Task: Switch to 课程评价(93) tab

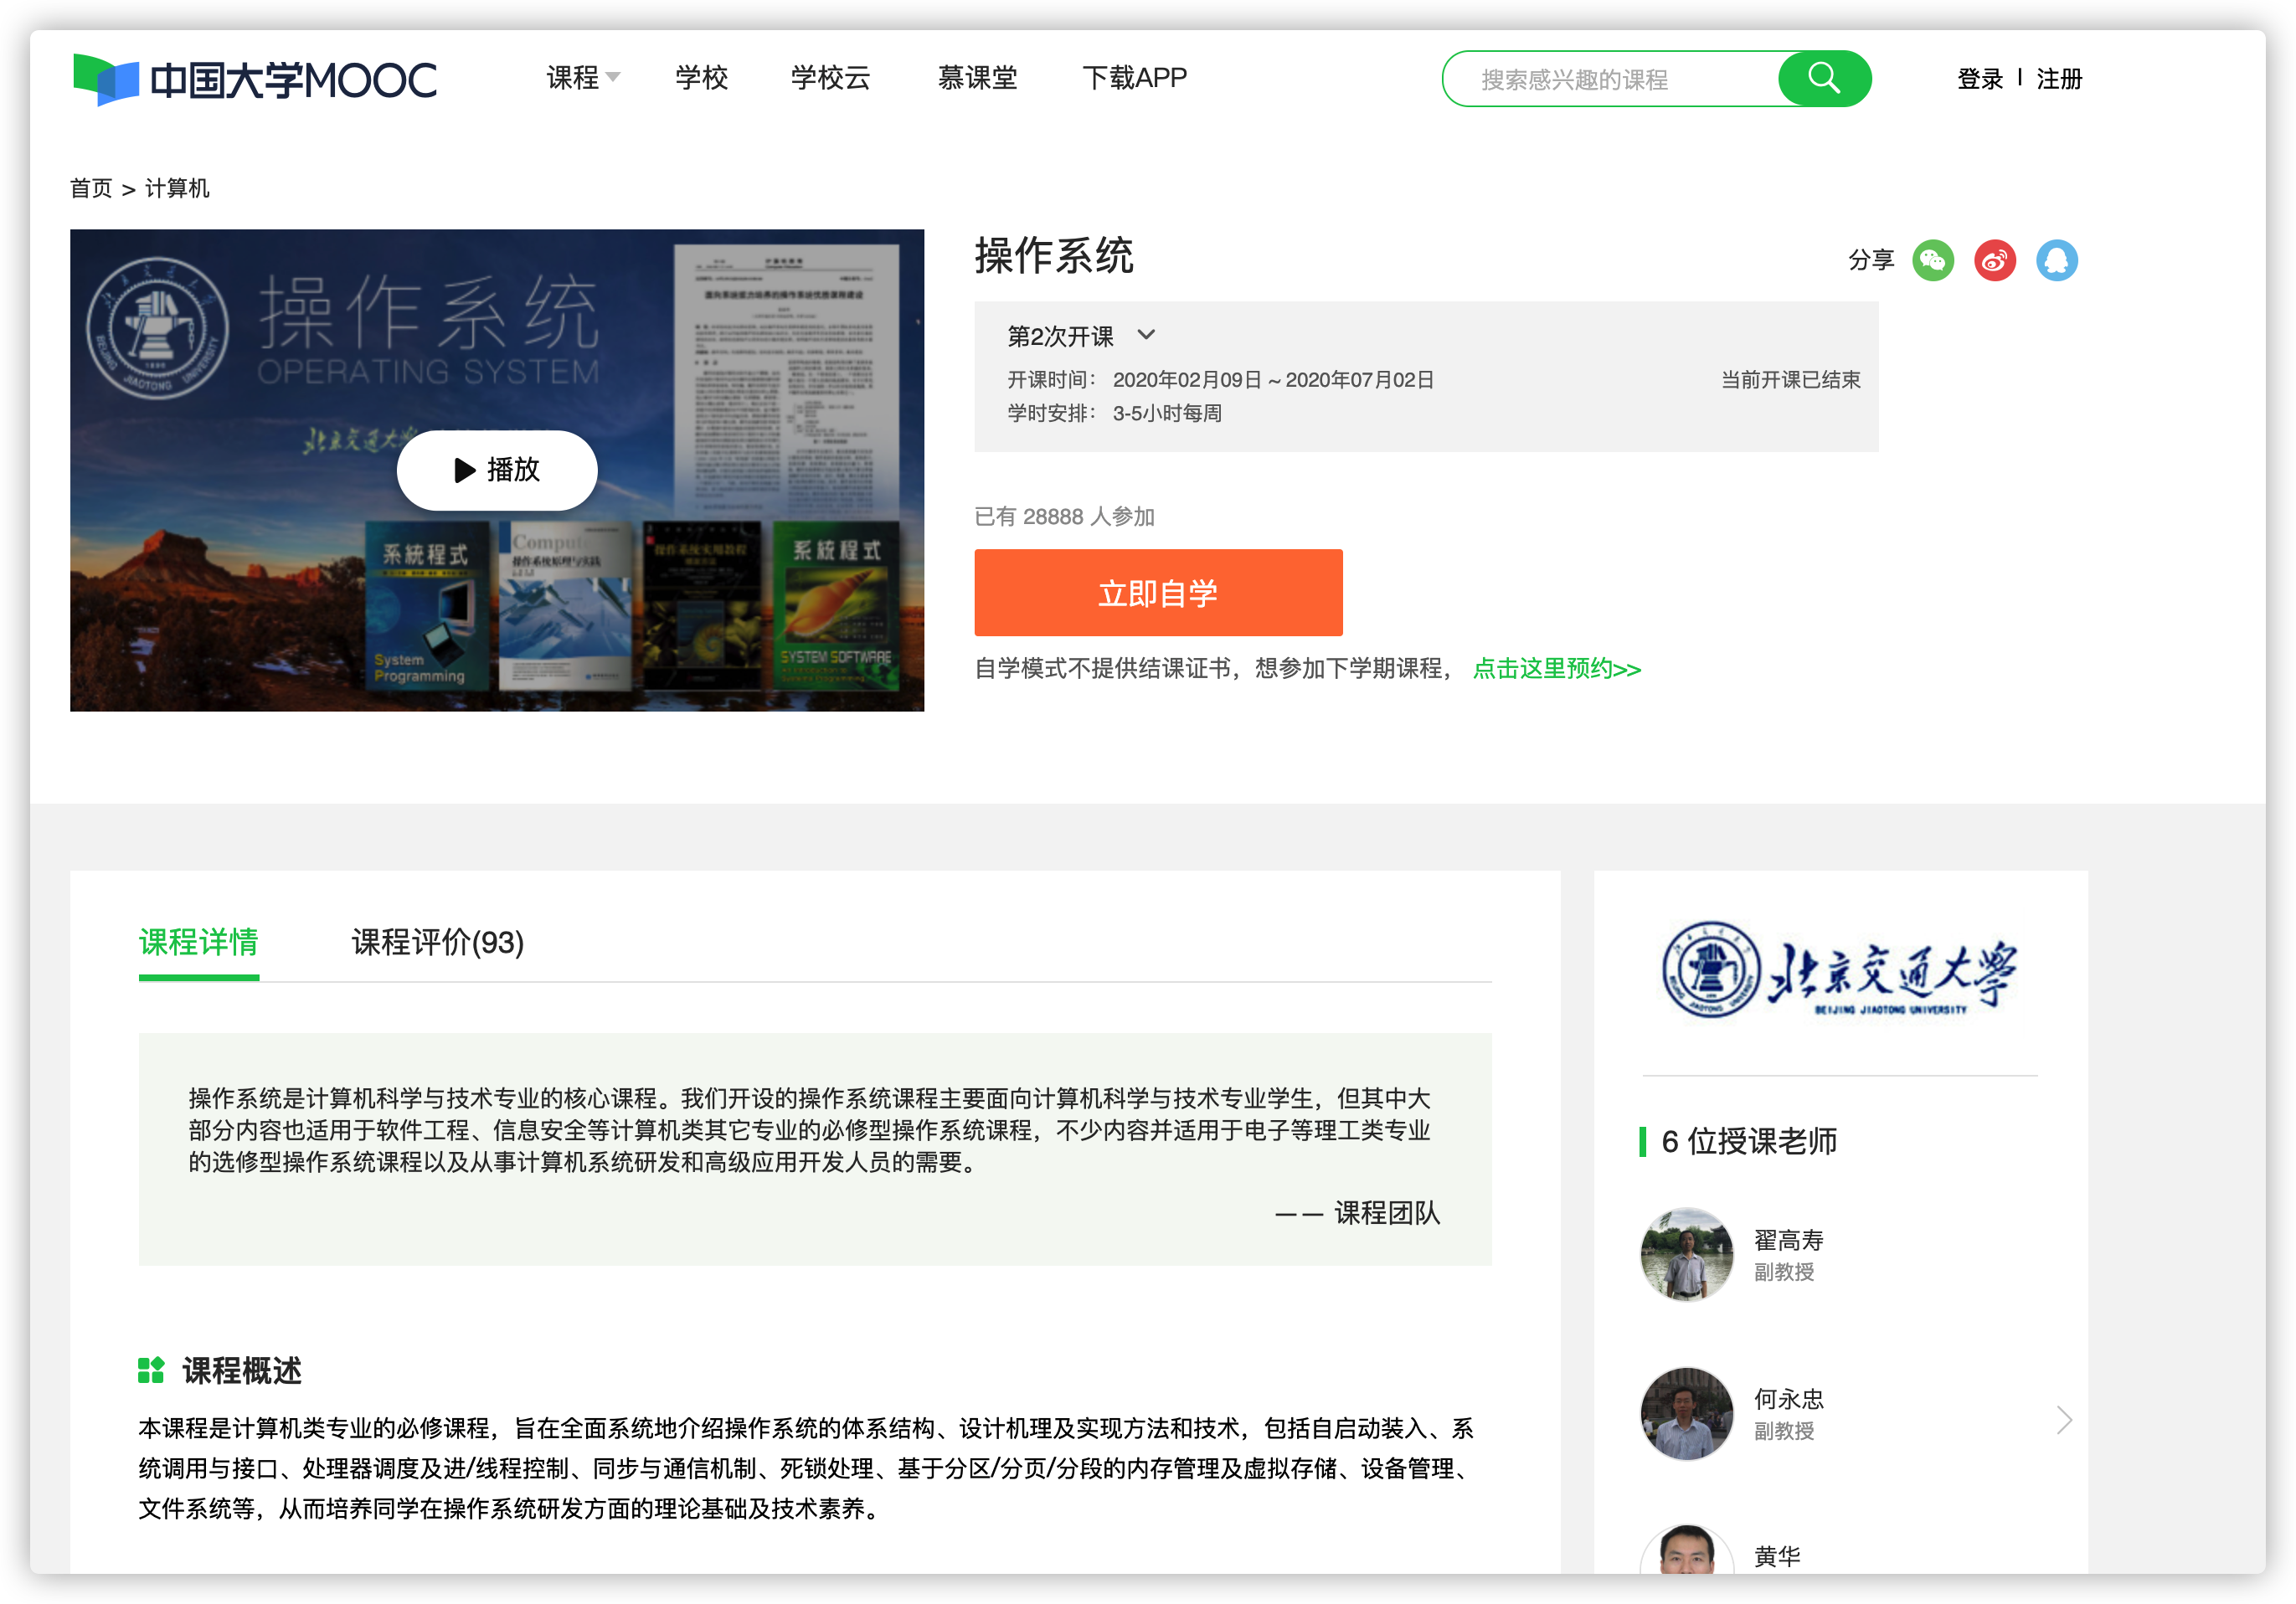Action: (437, 942)
